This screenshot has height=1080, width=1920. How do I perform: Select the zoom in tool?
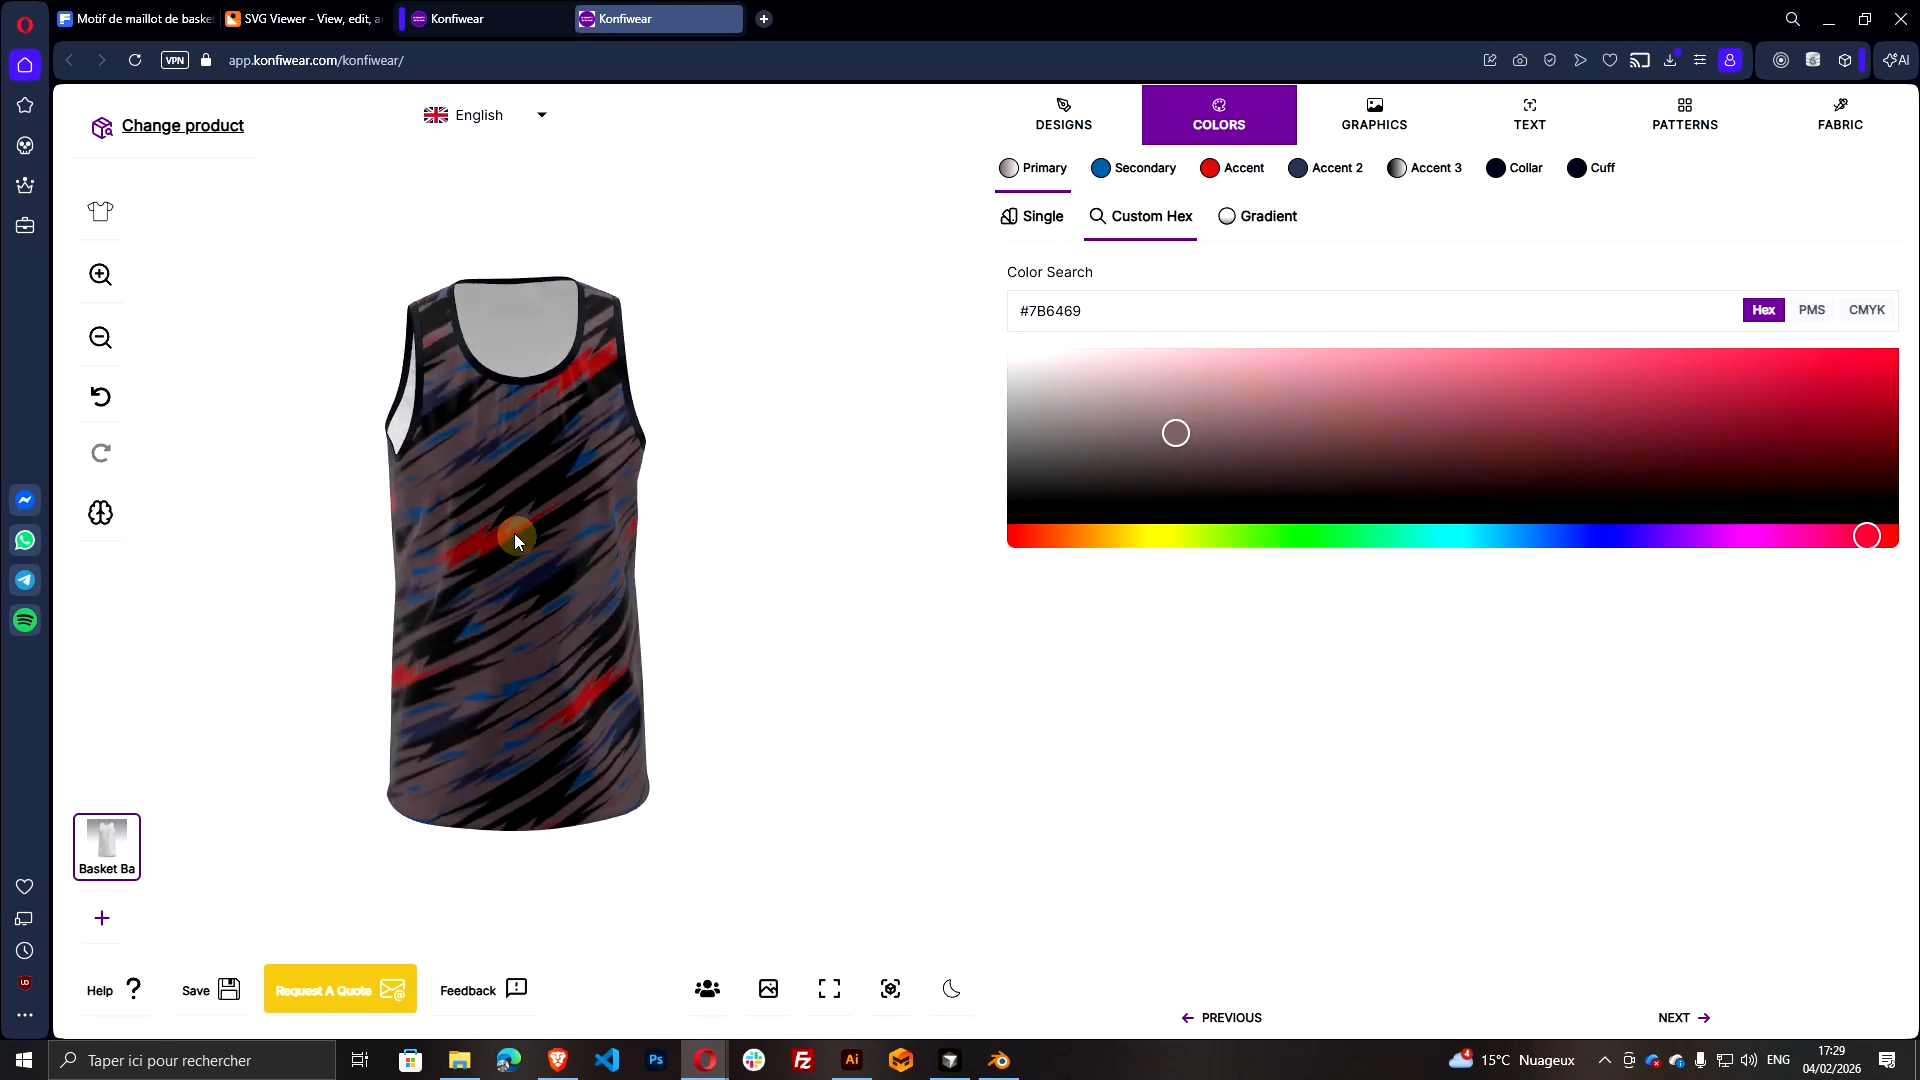click(x=100, y=274)
